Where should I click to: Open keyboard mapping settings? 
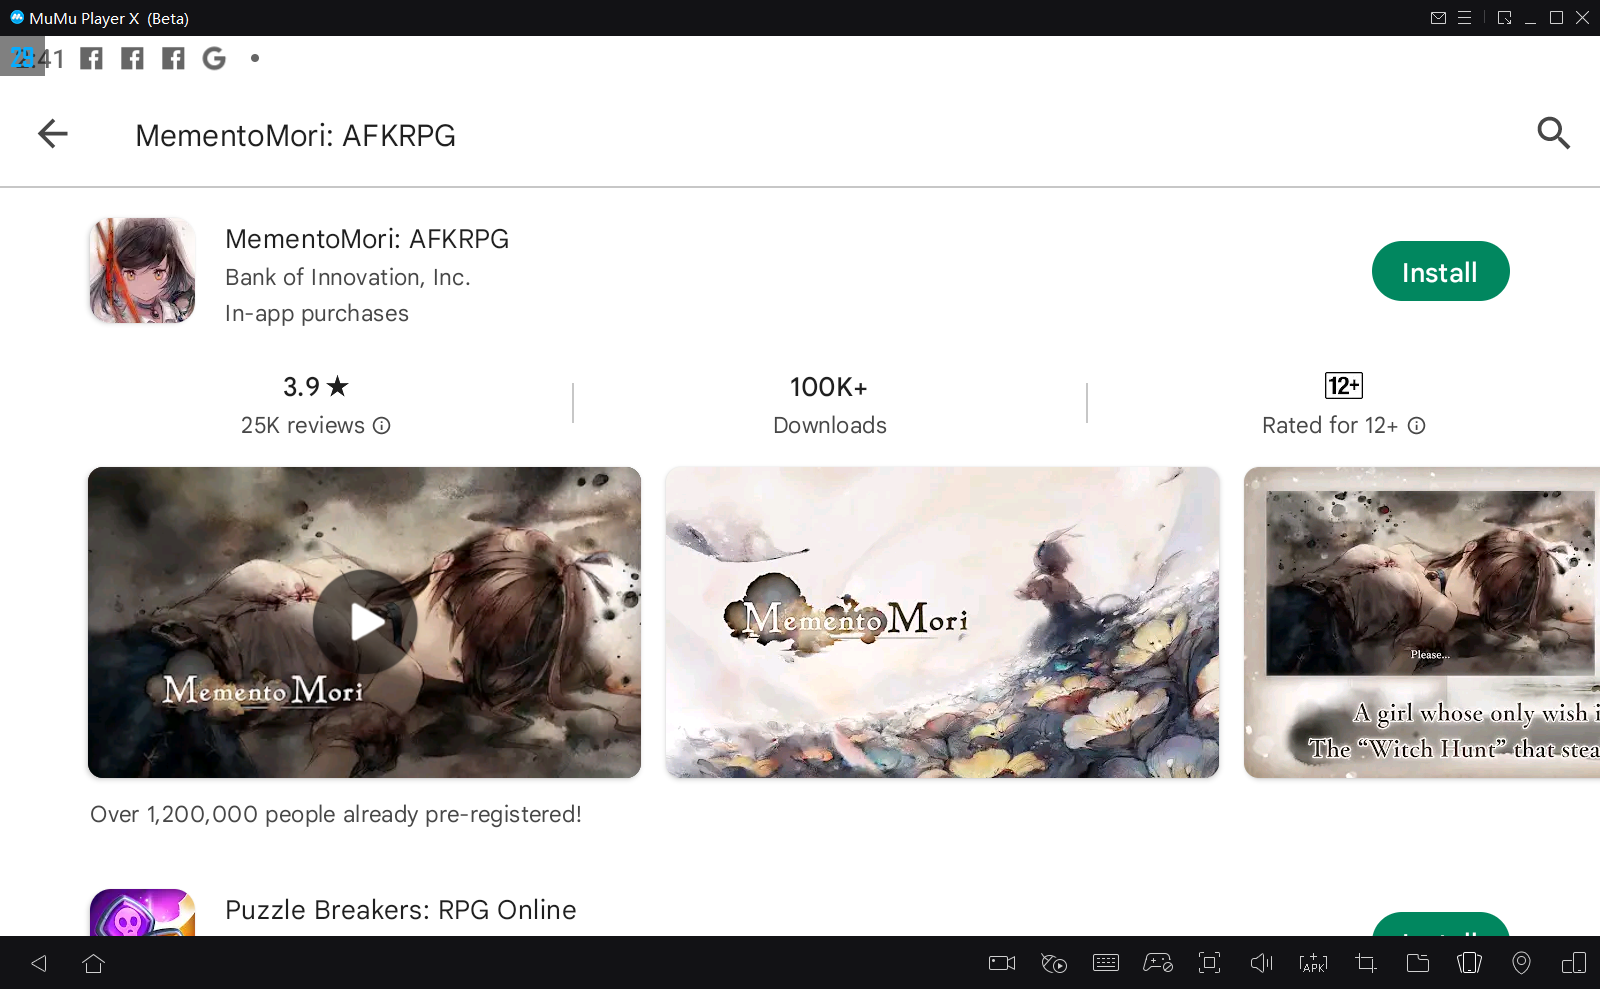(x=1106, y=963)
